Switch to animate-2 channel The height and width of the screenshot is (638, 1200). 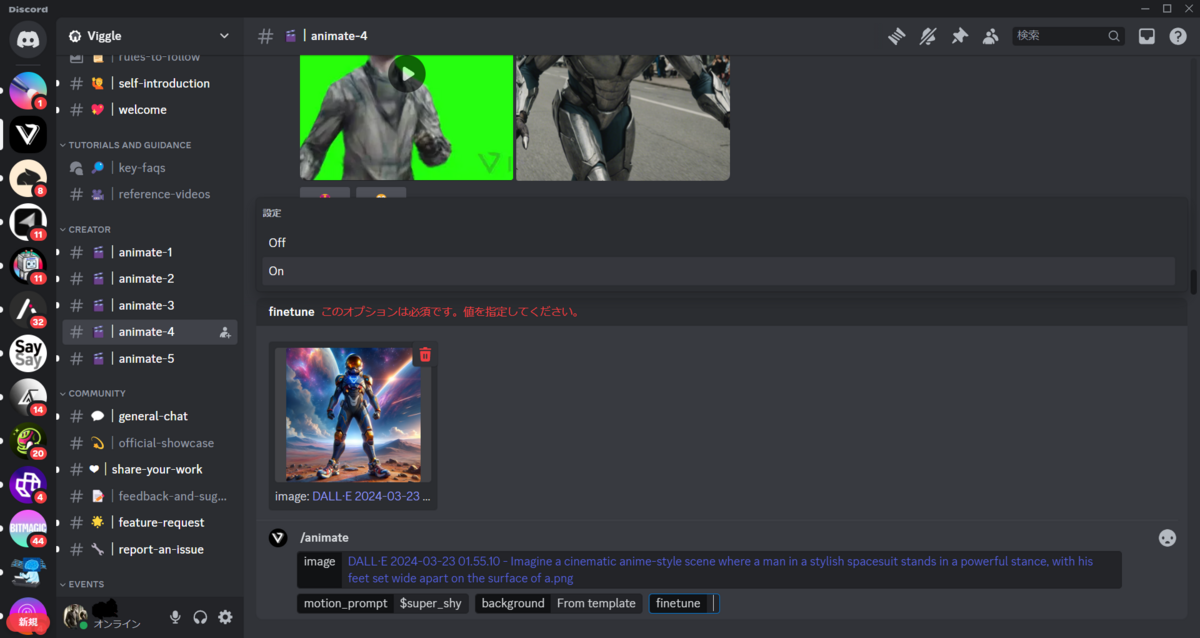coord(150,279)
